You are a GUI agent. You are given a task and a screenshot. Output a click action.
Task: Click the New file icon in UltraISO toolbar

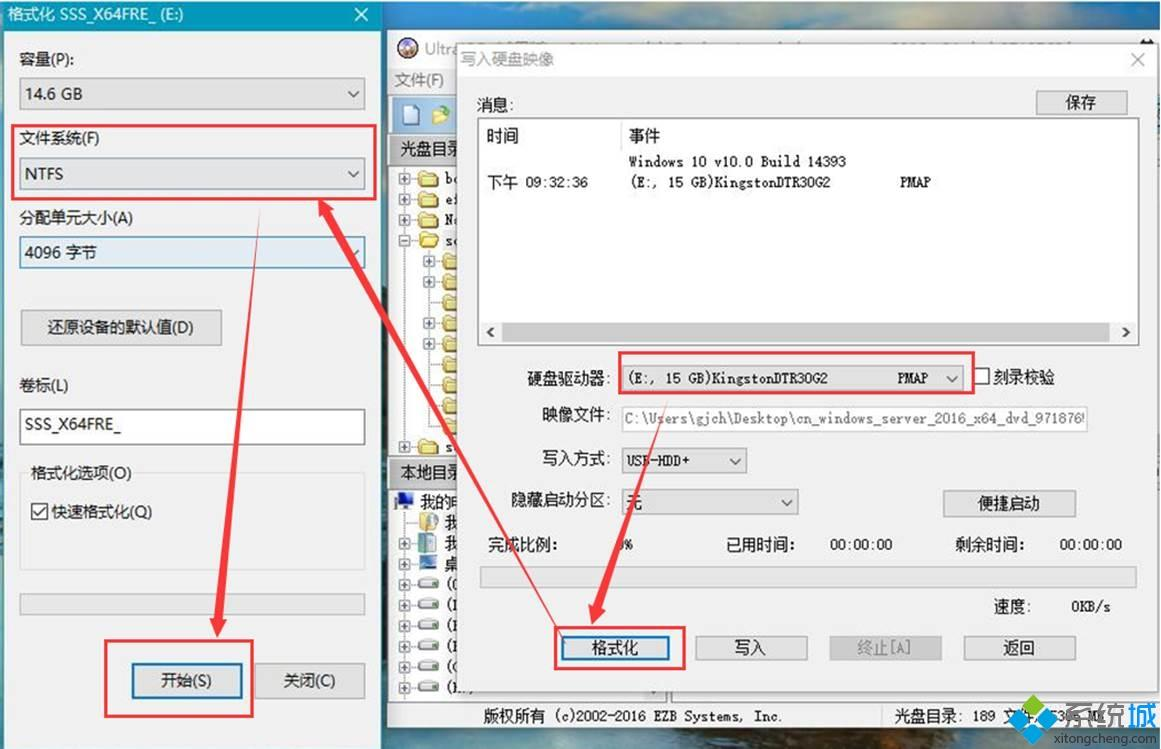pyautogui.click(x=411, y=114)
